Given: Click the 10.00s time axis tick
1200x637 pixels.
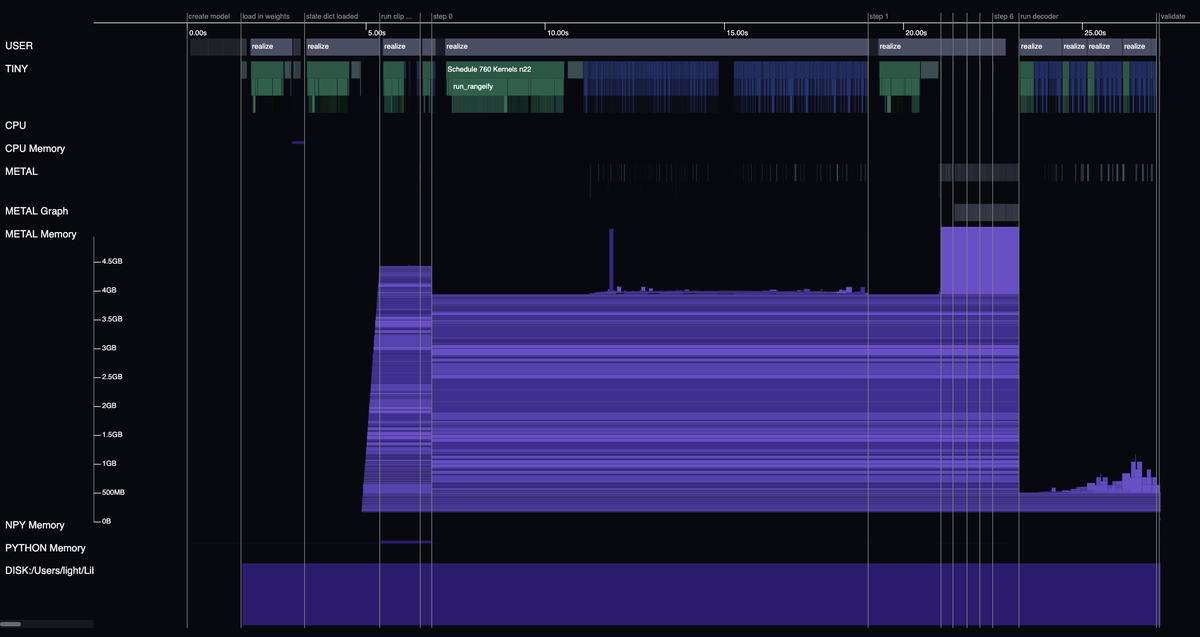Looking at the screenshot, I should tap(558, 33).
